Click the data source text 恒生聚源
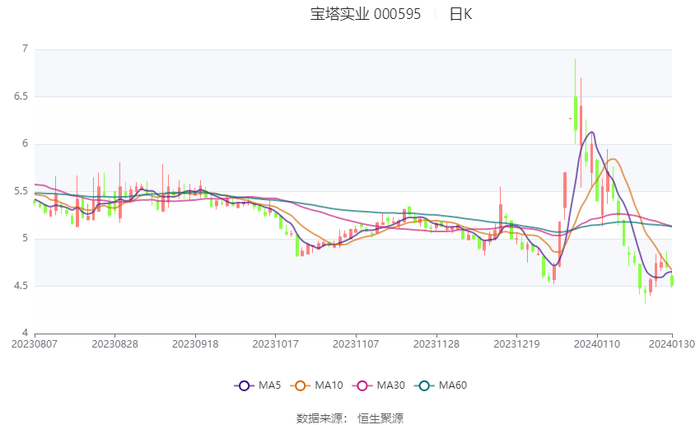 (380, 418)
